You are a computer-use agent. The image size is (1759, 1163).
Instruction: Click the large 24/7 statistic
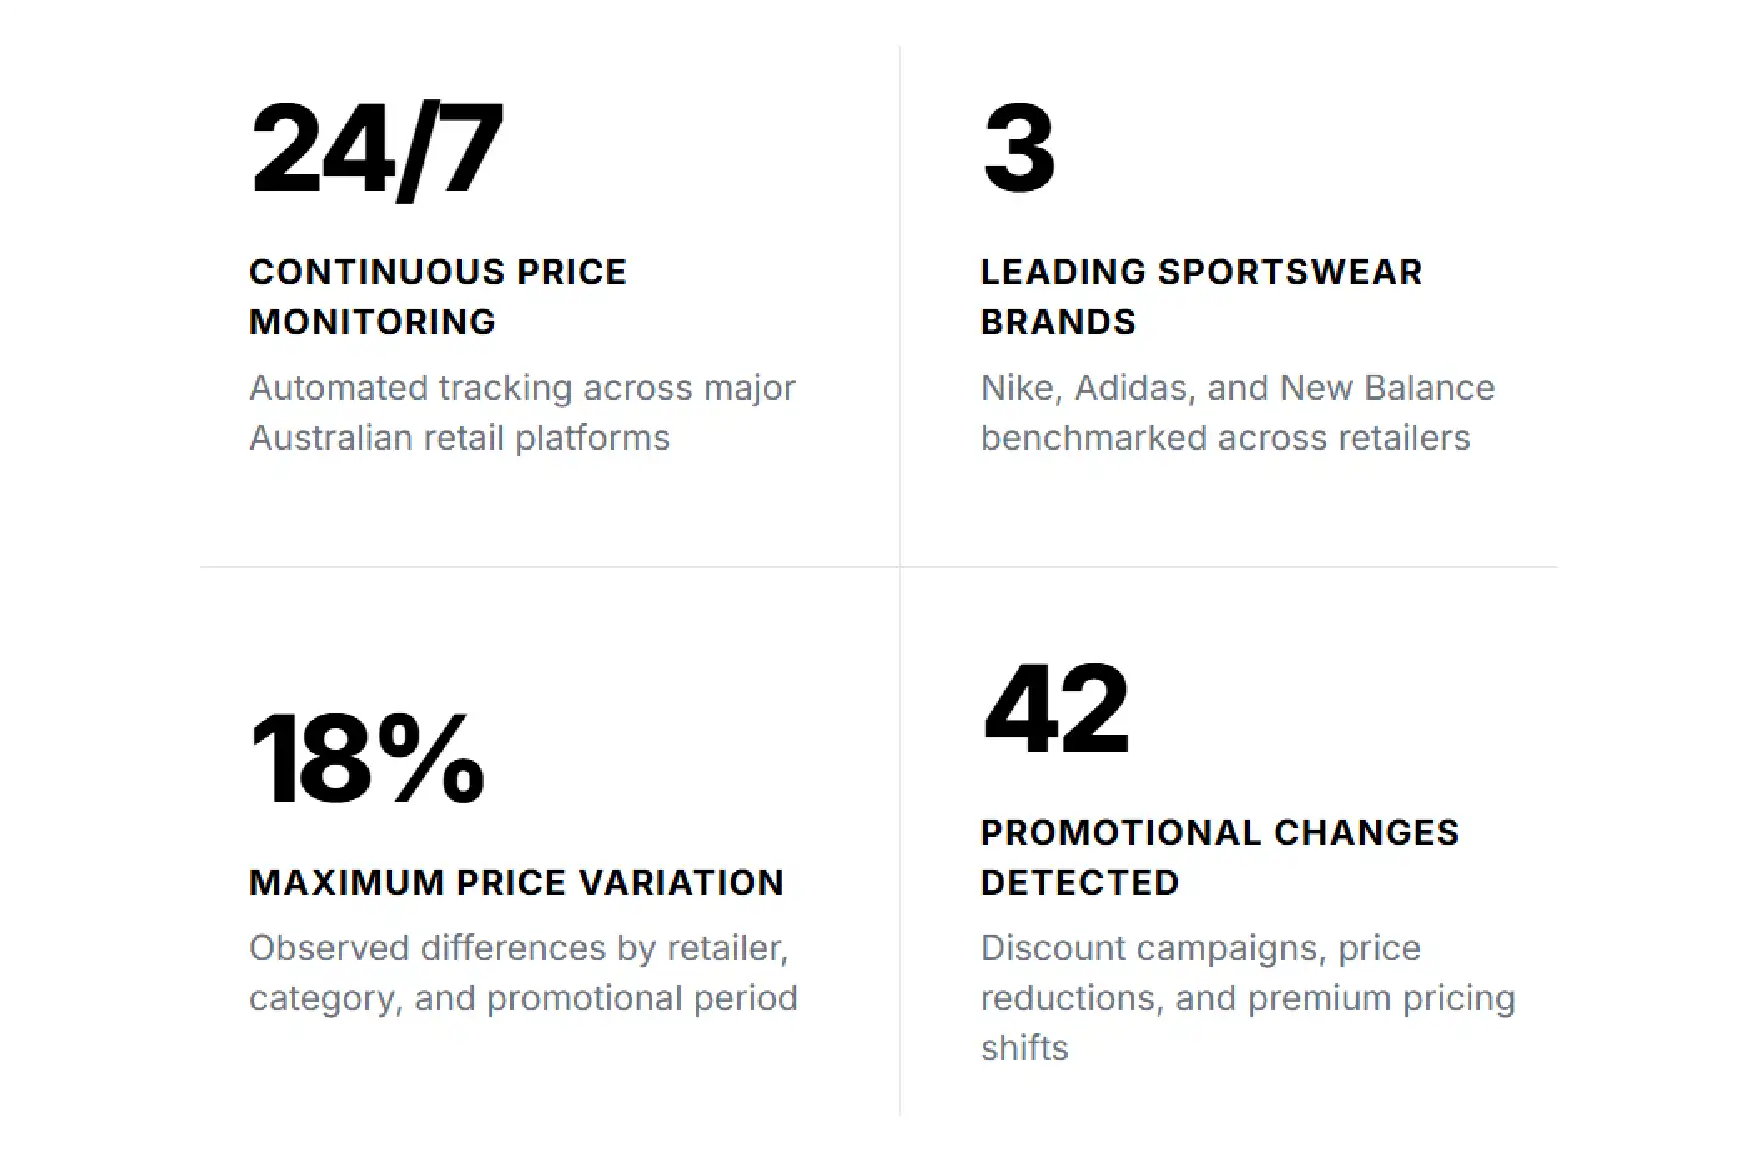tap(376, 150)
